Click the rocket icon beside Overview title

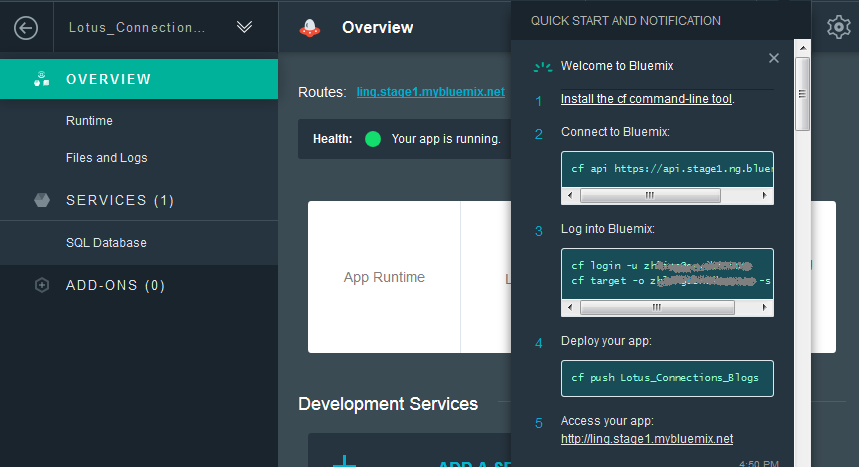pos(310,27)
